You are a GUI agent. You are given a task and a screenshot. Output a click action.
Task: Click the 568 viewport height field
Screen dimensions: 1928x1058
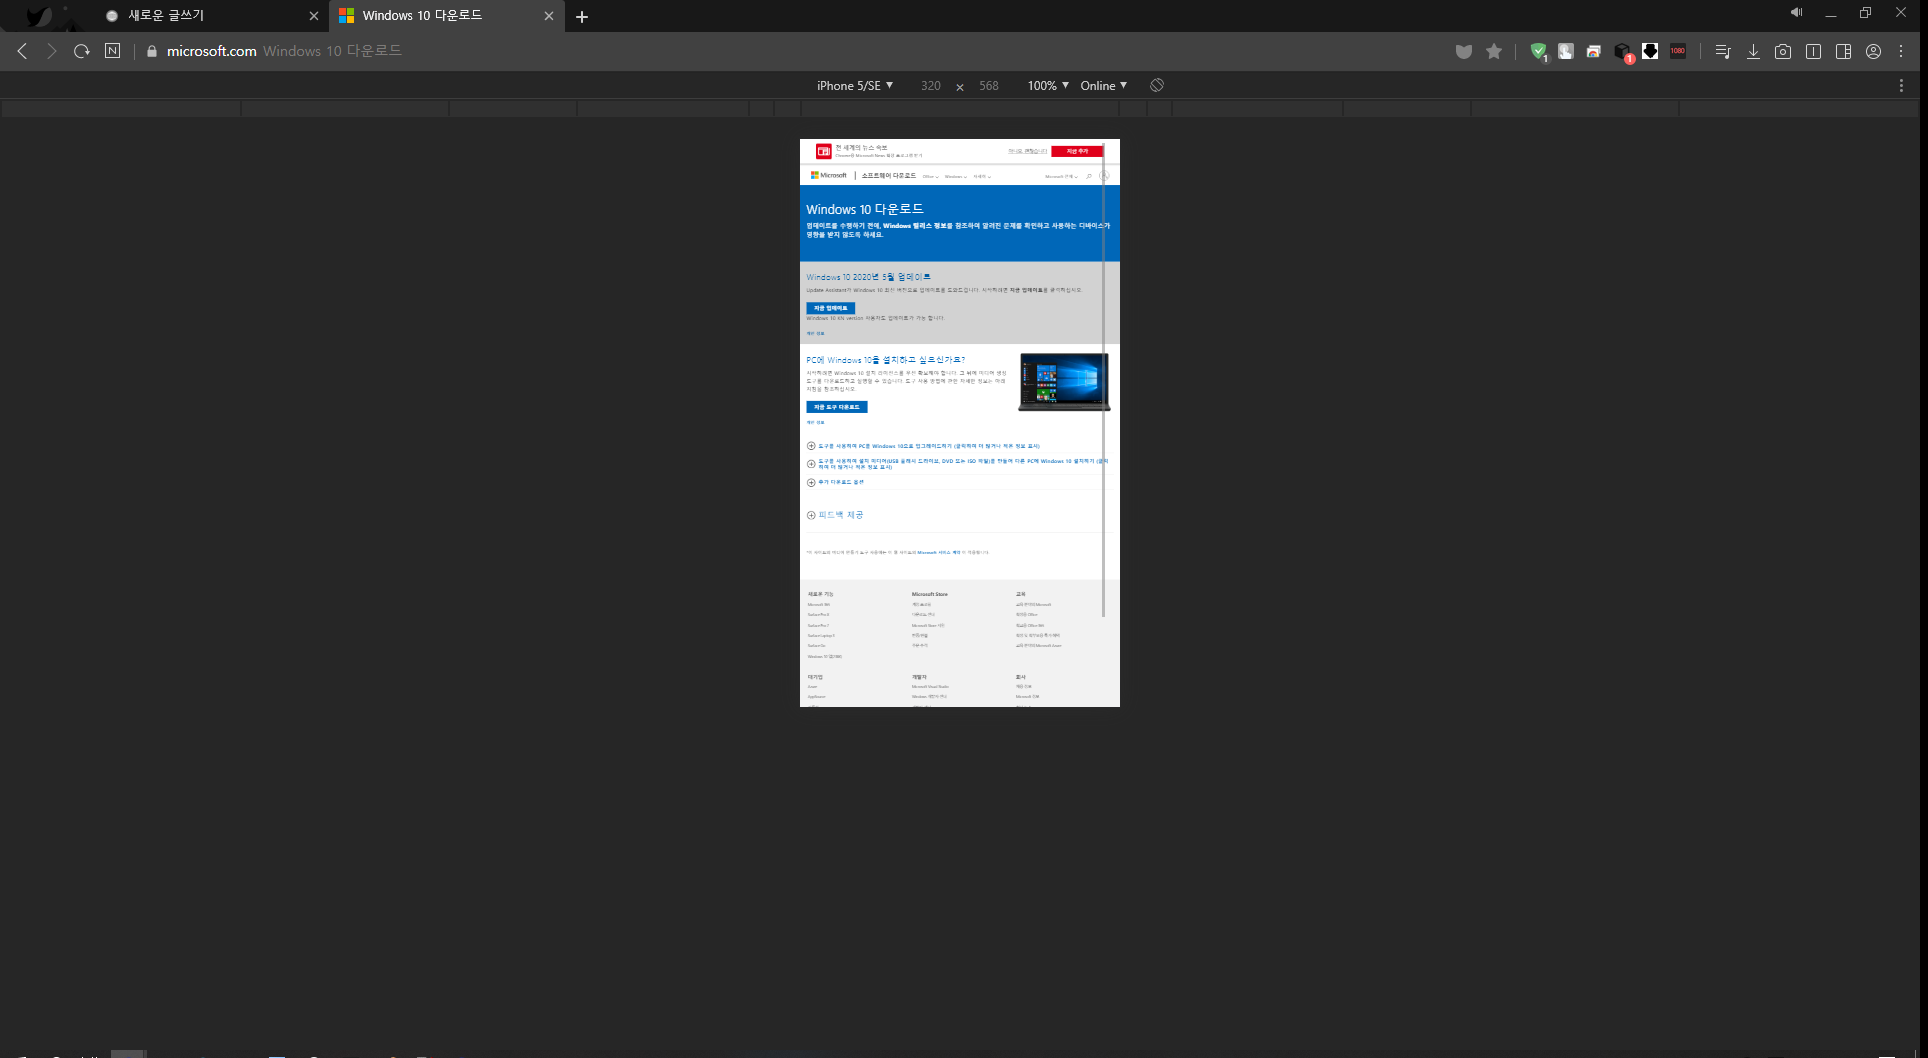coord(989,86)
